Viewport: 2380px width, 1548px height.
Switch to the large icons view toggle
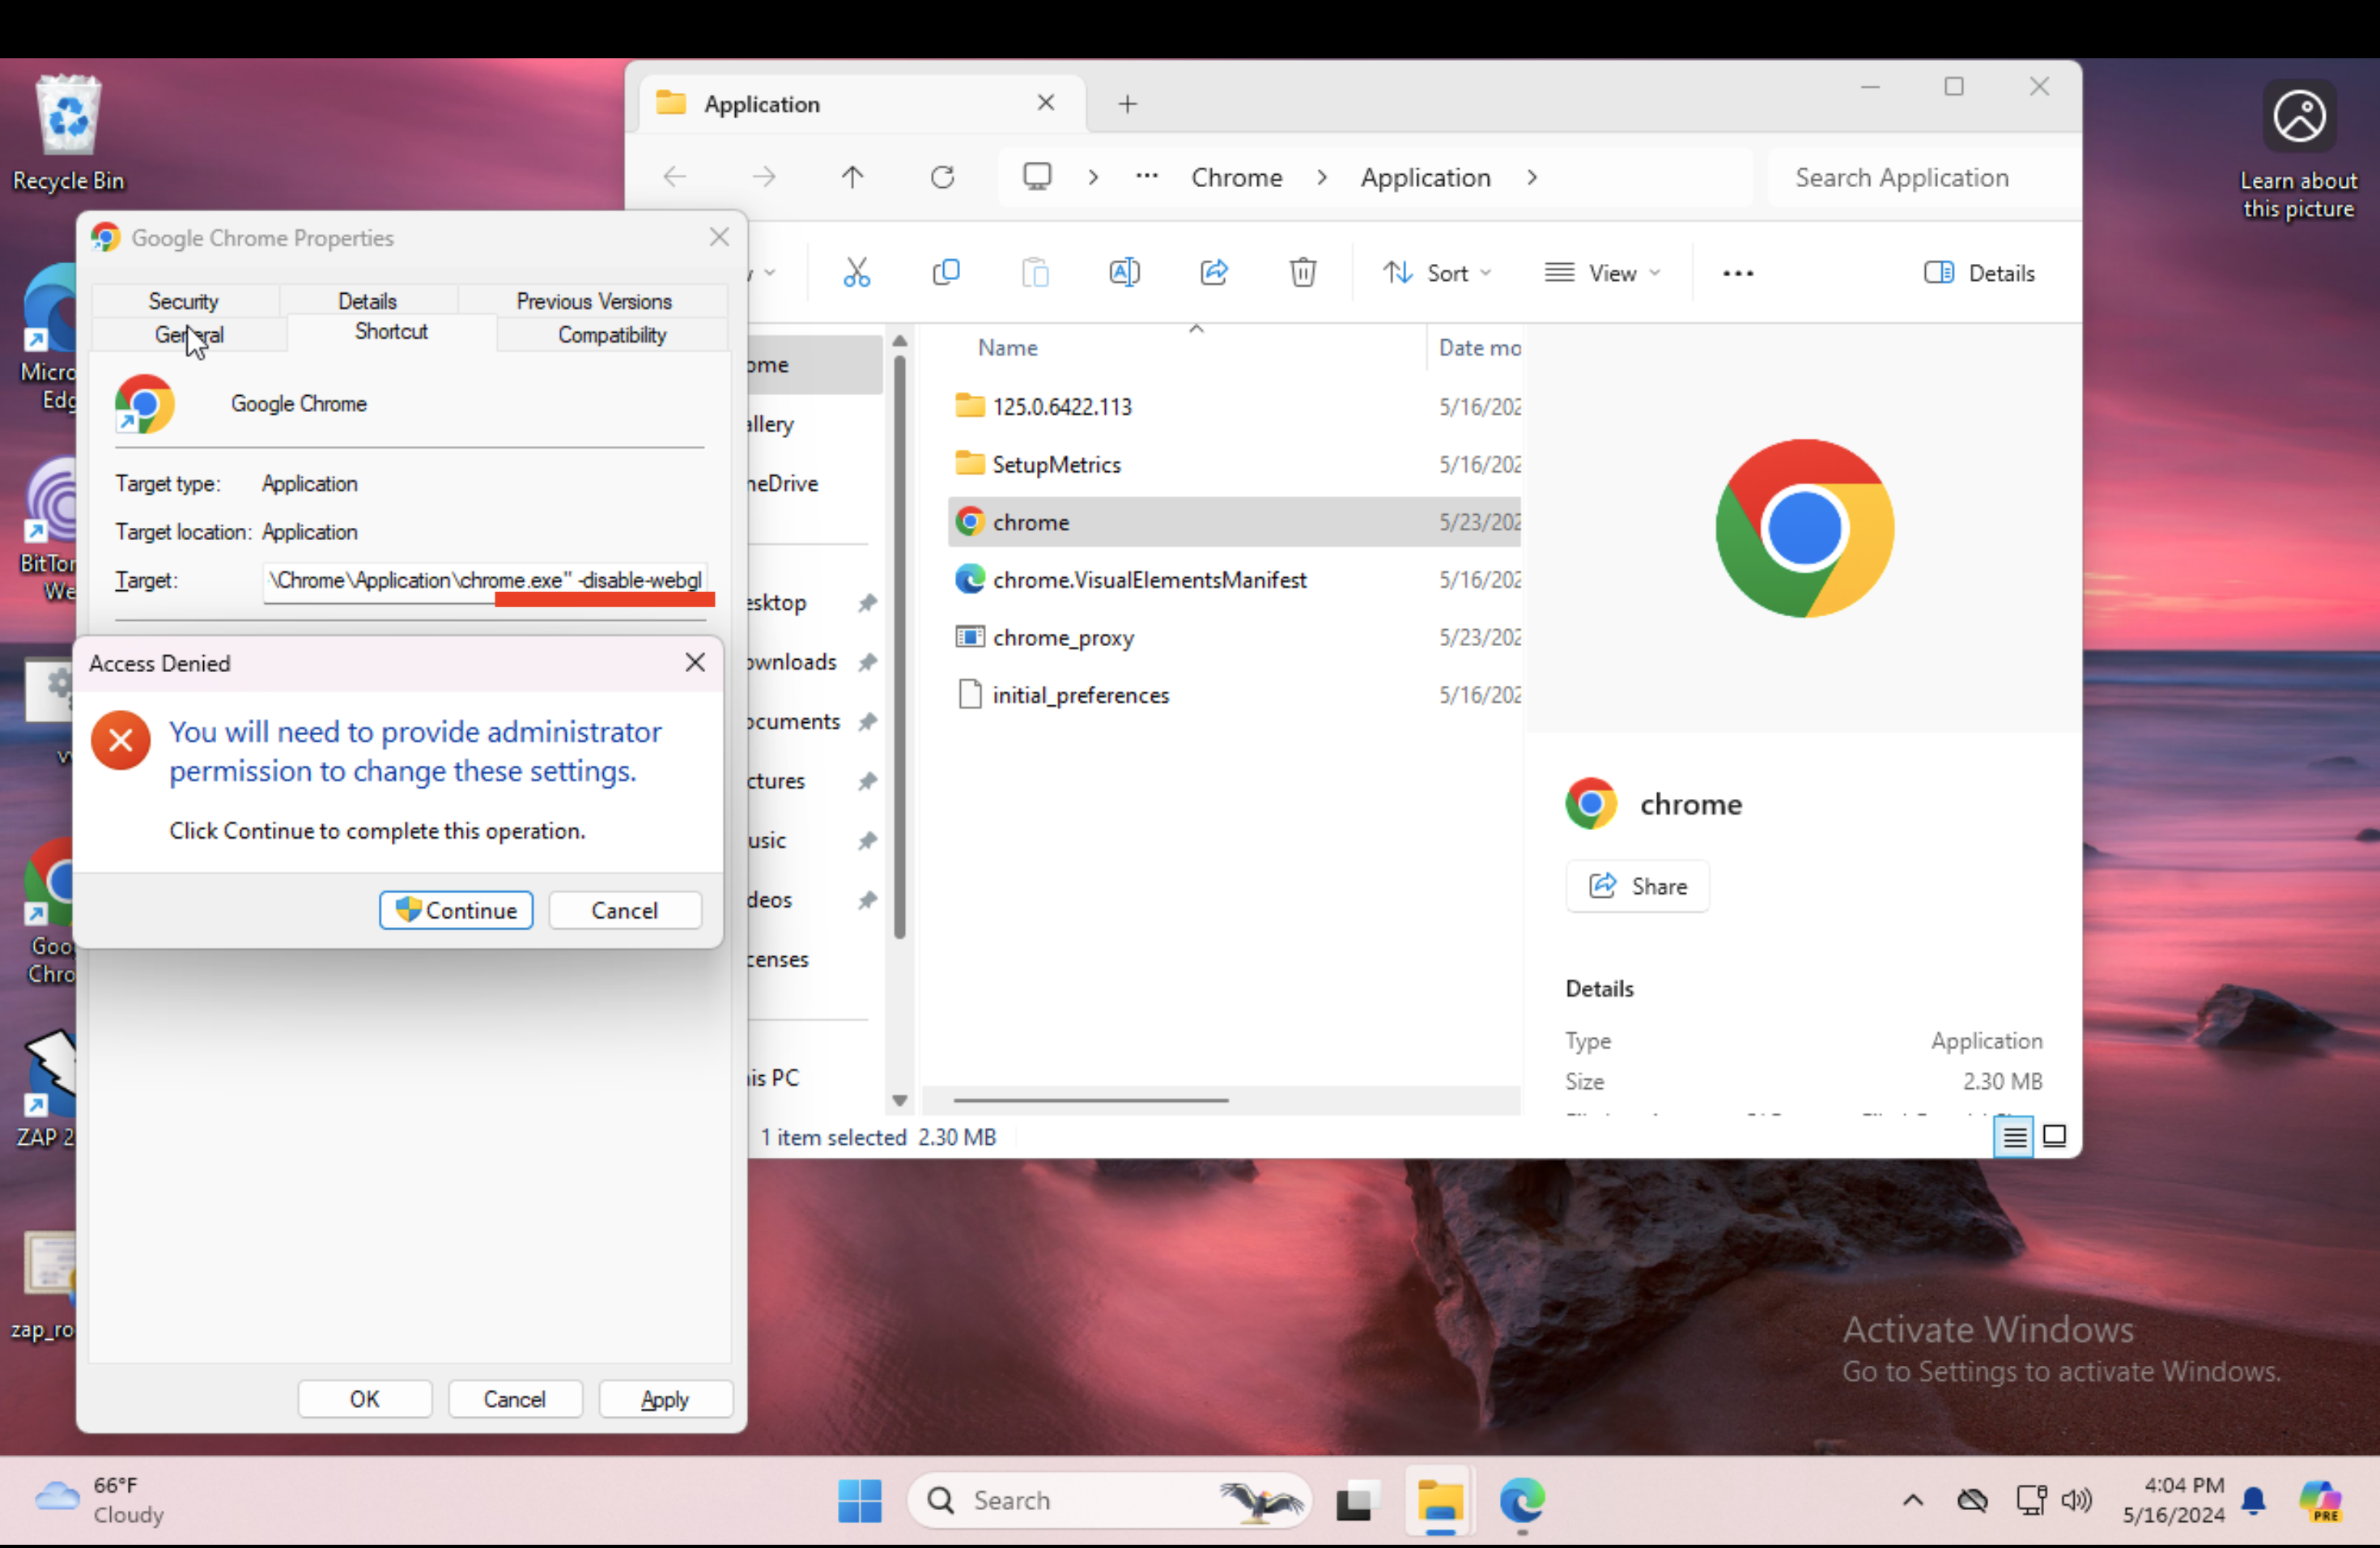pyautogui.click(x=2054, y=1136)
